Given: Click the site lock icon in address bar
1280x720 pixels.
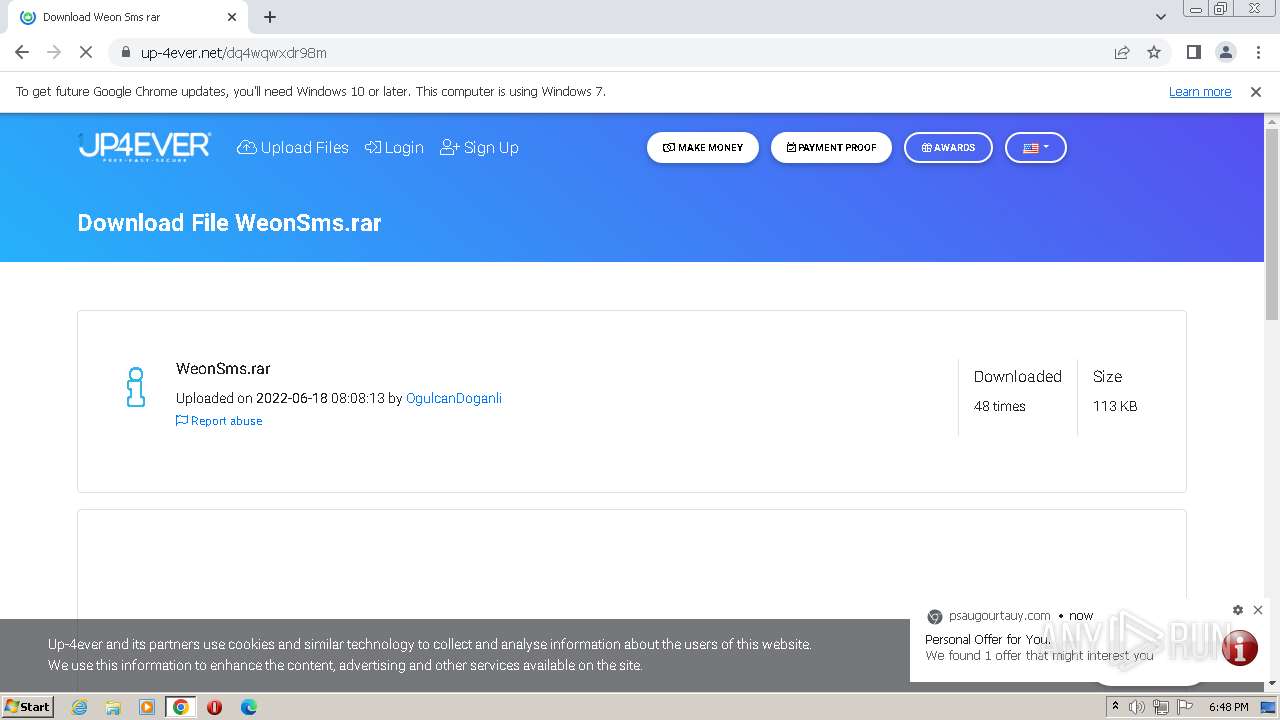Looking at the screenshot, I should point(125,52).
